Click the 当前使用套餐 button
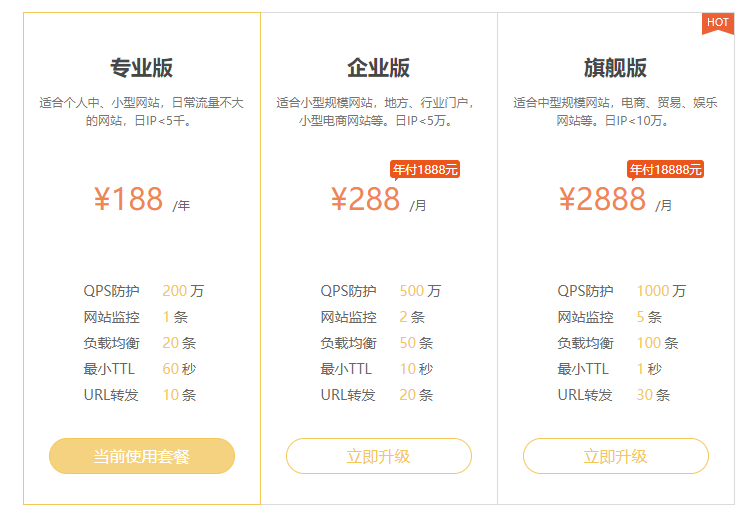Viewport: 750px width, 513px height. pyautogui.click(x=142, y=456)
